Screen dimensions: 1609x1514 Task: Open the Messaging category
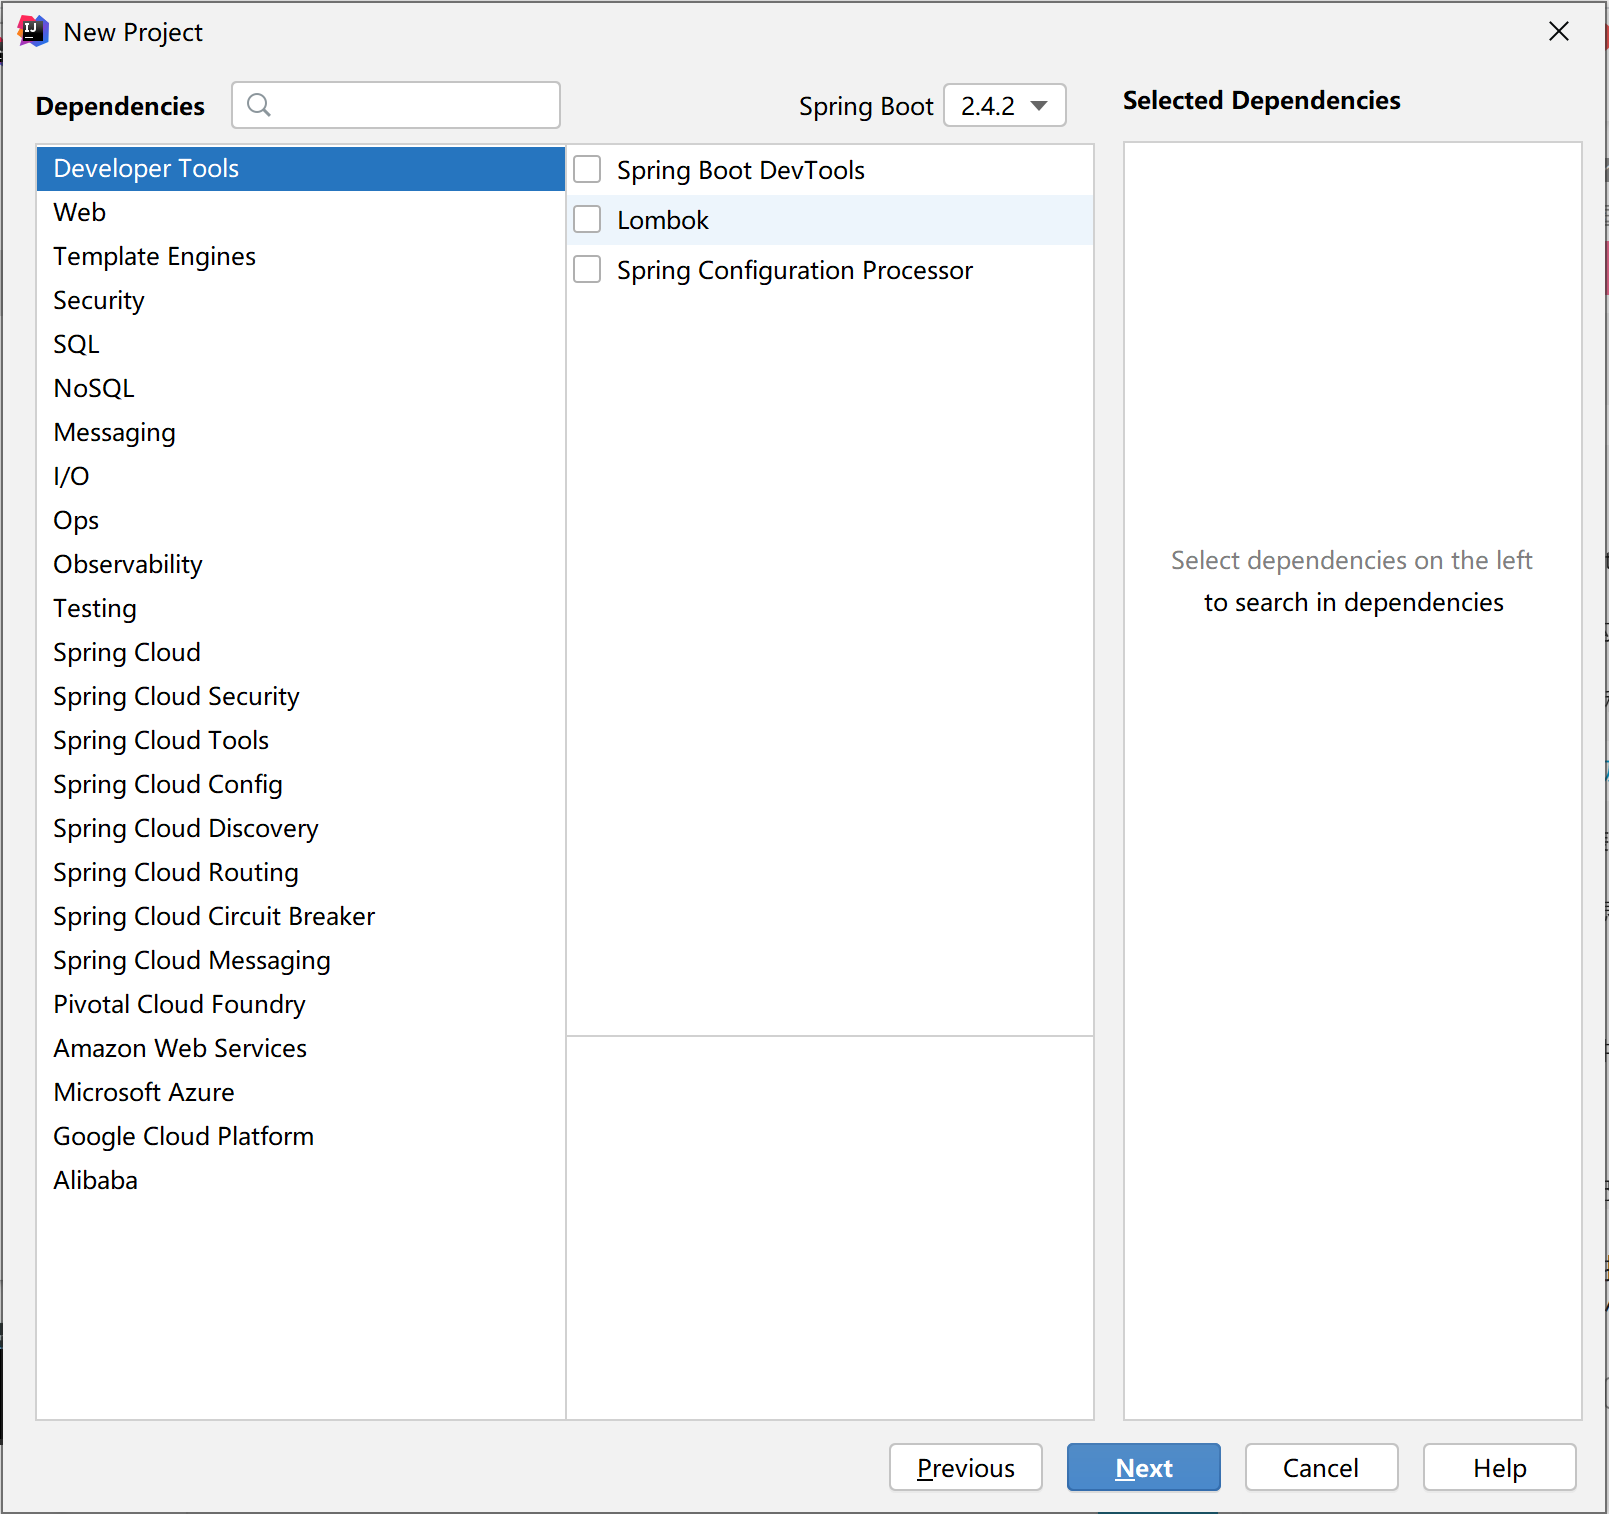[x=301, y=432]
